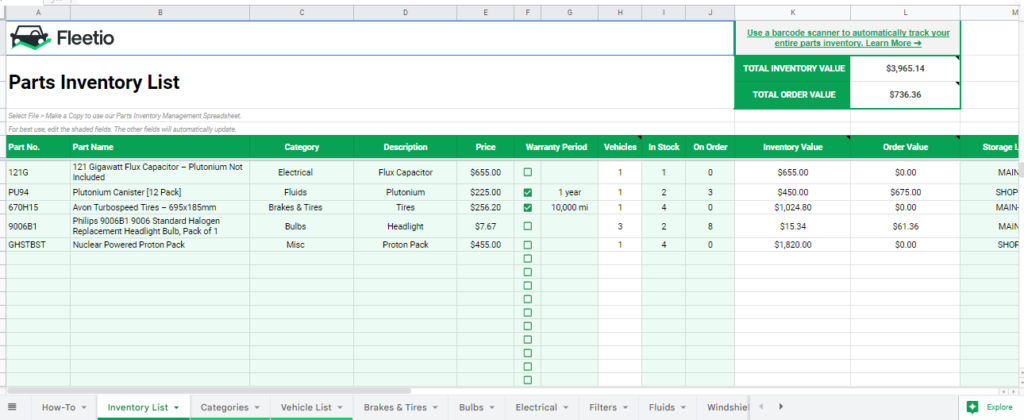Click the Warranty Period header cell
Screen dimensions: 1024x420
pyautogui.click(x=556, y=147)
